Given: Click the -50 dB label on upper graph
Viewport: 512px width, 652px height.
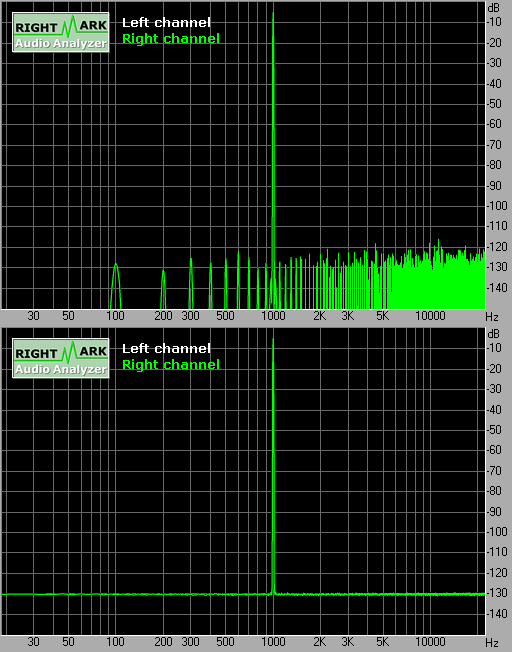Looking at the screenshot, I should [x=494, y=104].
